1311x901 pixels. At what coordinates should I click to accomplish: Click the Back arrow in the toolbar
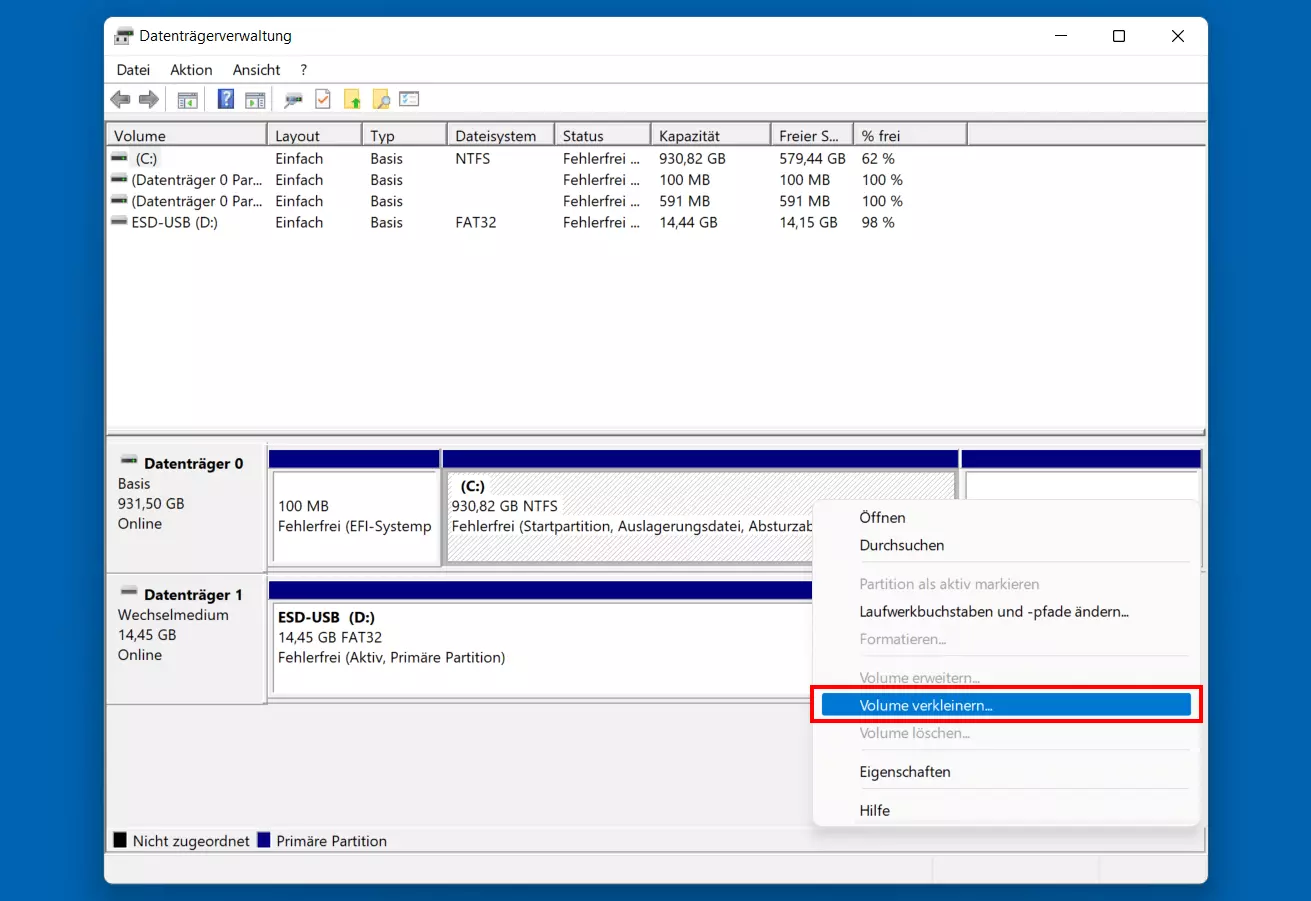(x=120, y=99)
